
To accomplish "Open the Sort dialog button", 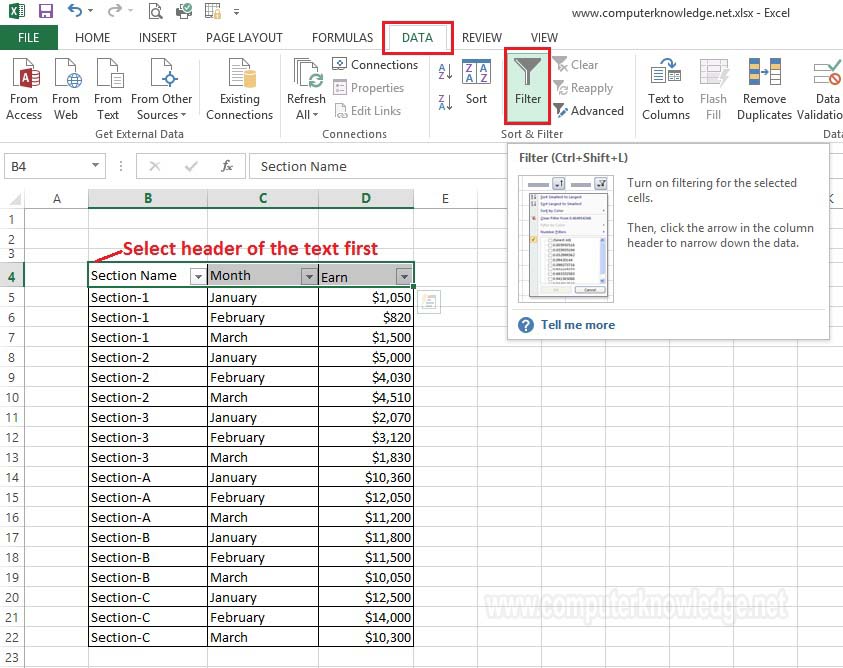I will point(476,82).
